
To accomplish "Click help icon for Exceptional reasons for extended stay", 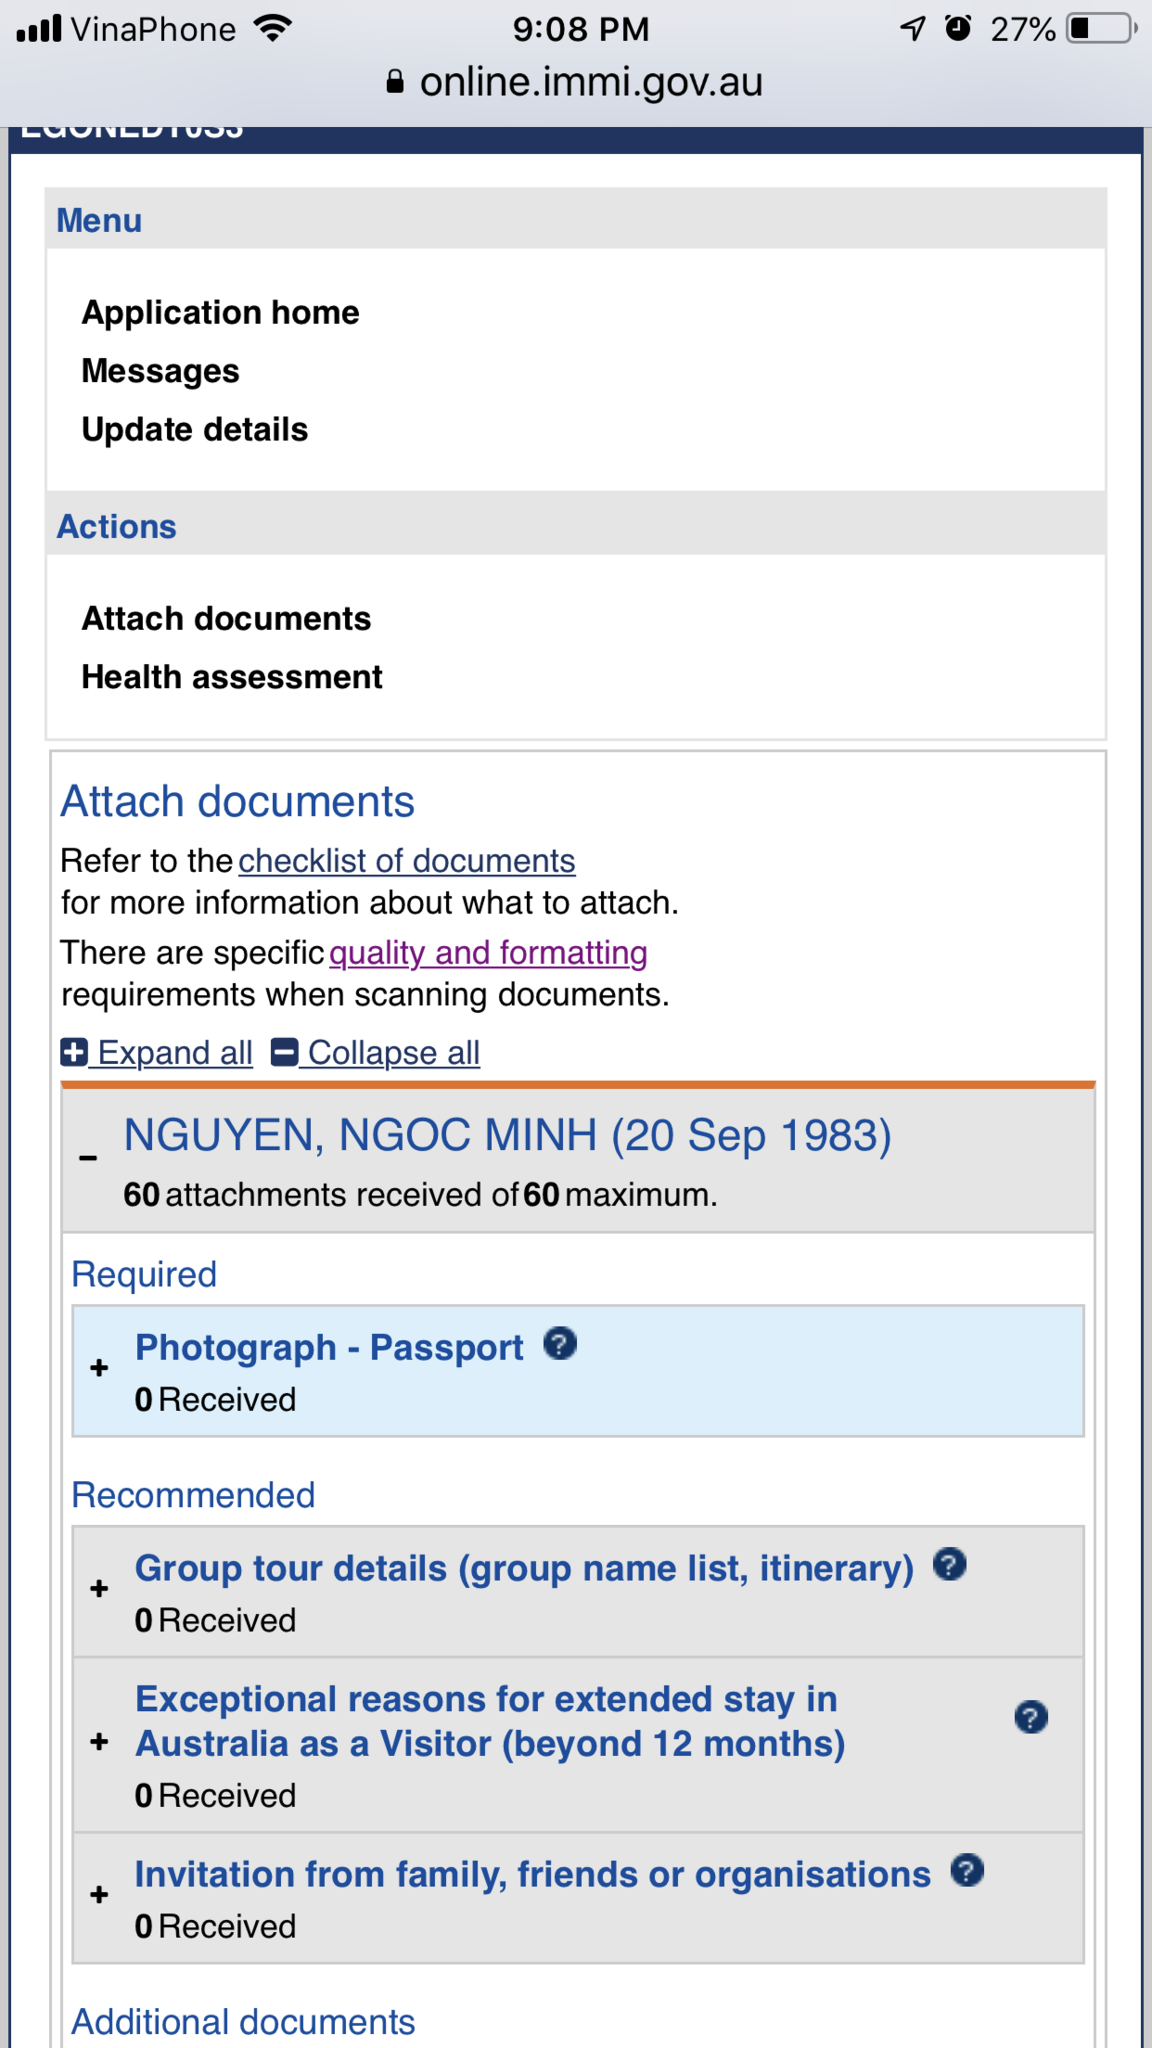I will point(1031,1717).
